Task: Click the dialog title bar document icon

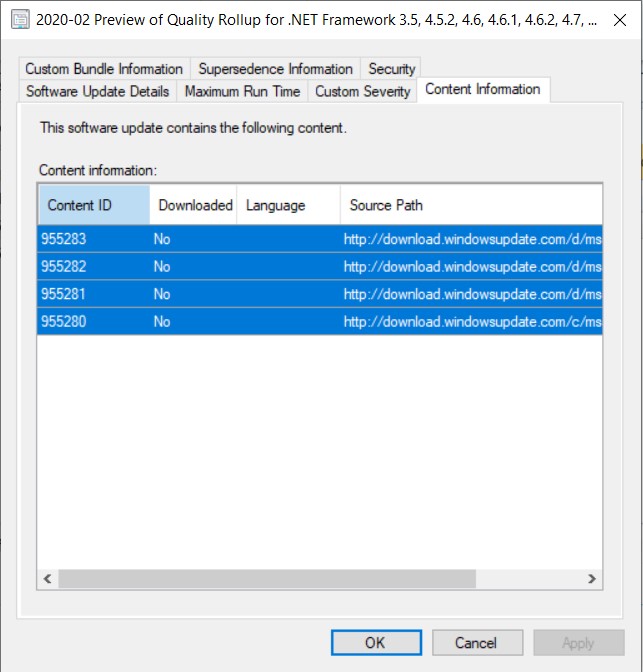Action: point(20,22)
